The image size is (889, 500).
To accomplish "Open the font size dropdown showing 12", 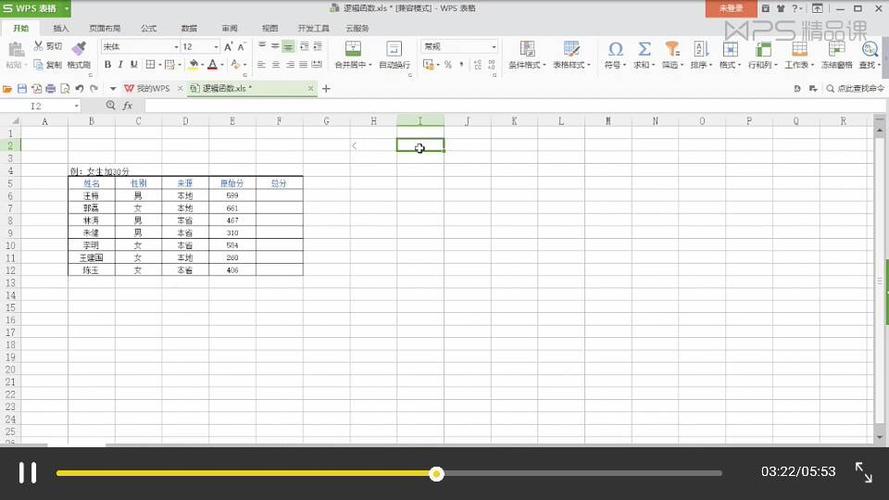I will click(216, 46).
